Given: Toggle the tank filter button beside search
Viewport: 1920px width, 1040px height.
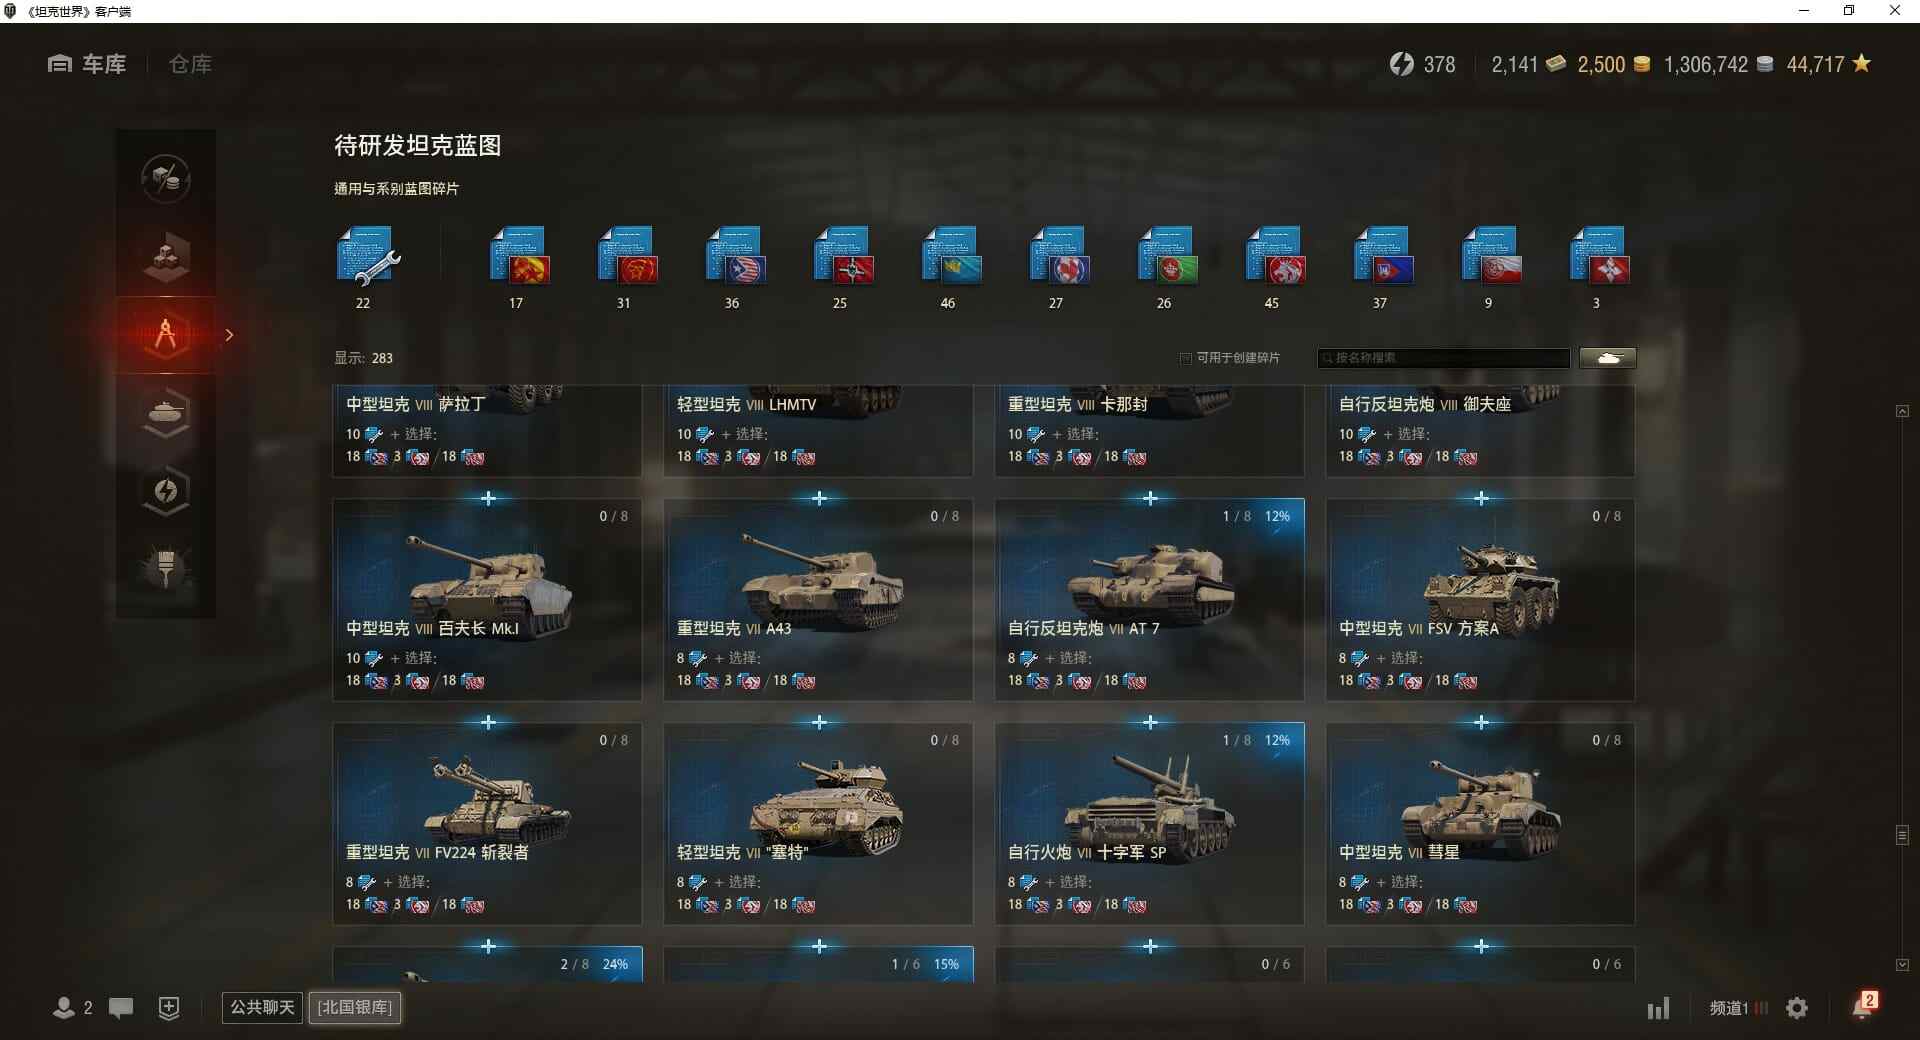Looking at the screenshot, I should point(1608,358).
